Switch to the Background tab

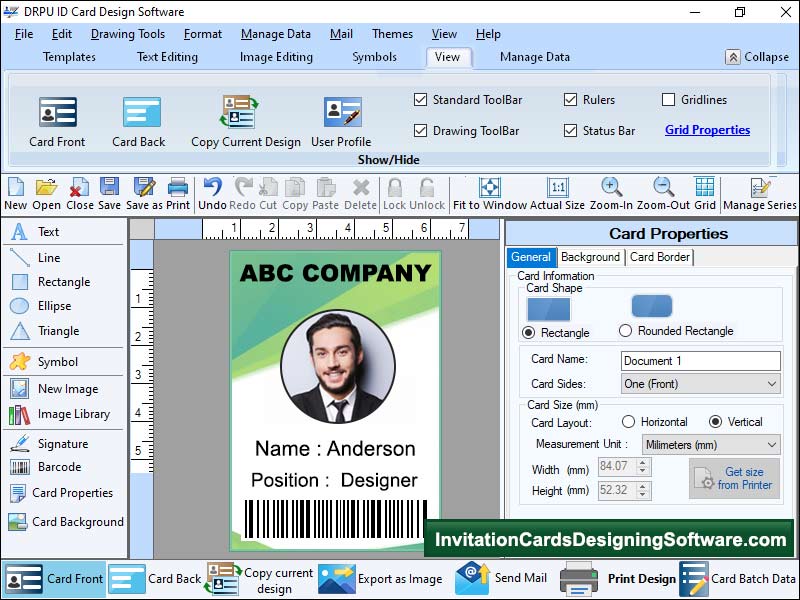pos(590,257)
